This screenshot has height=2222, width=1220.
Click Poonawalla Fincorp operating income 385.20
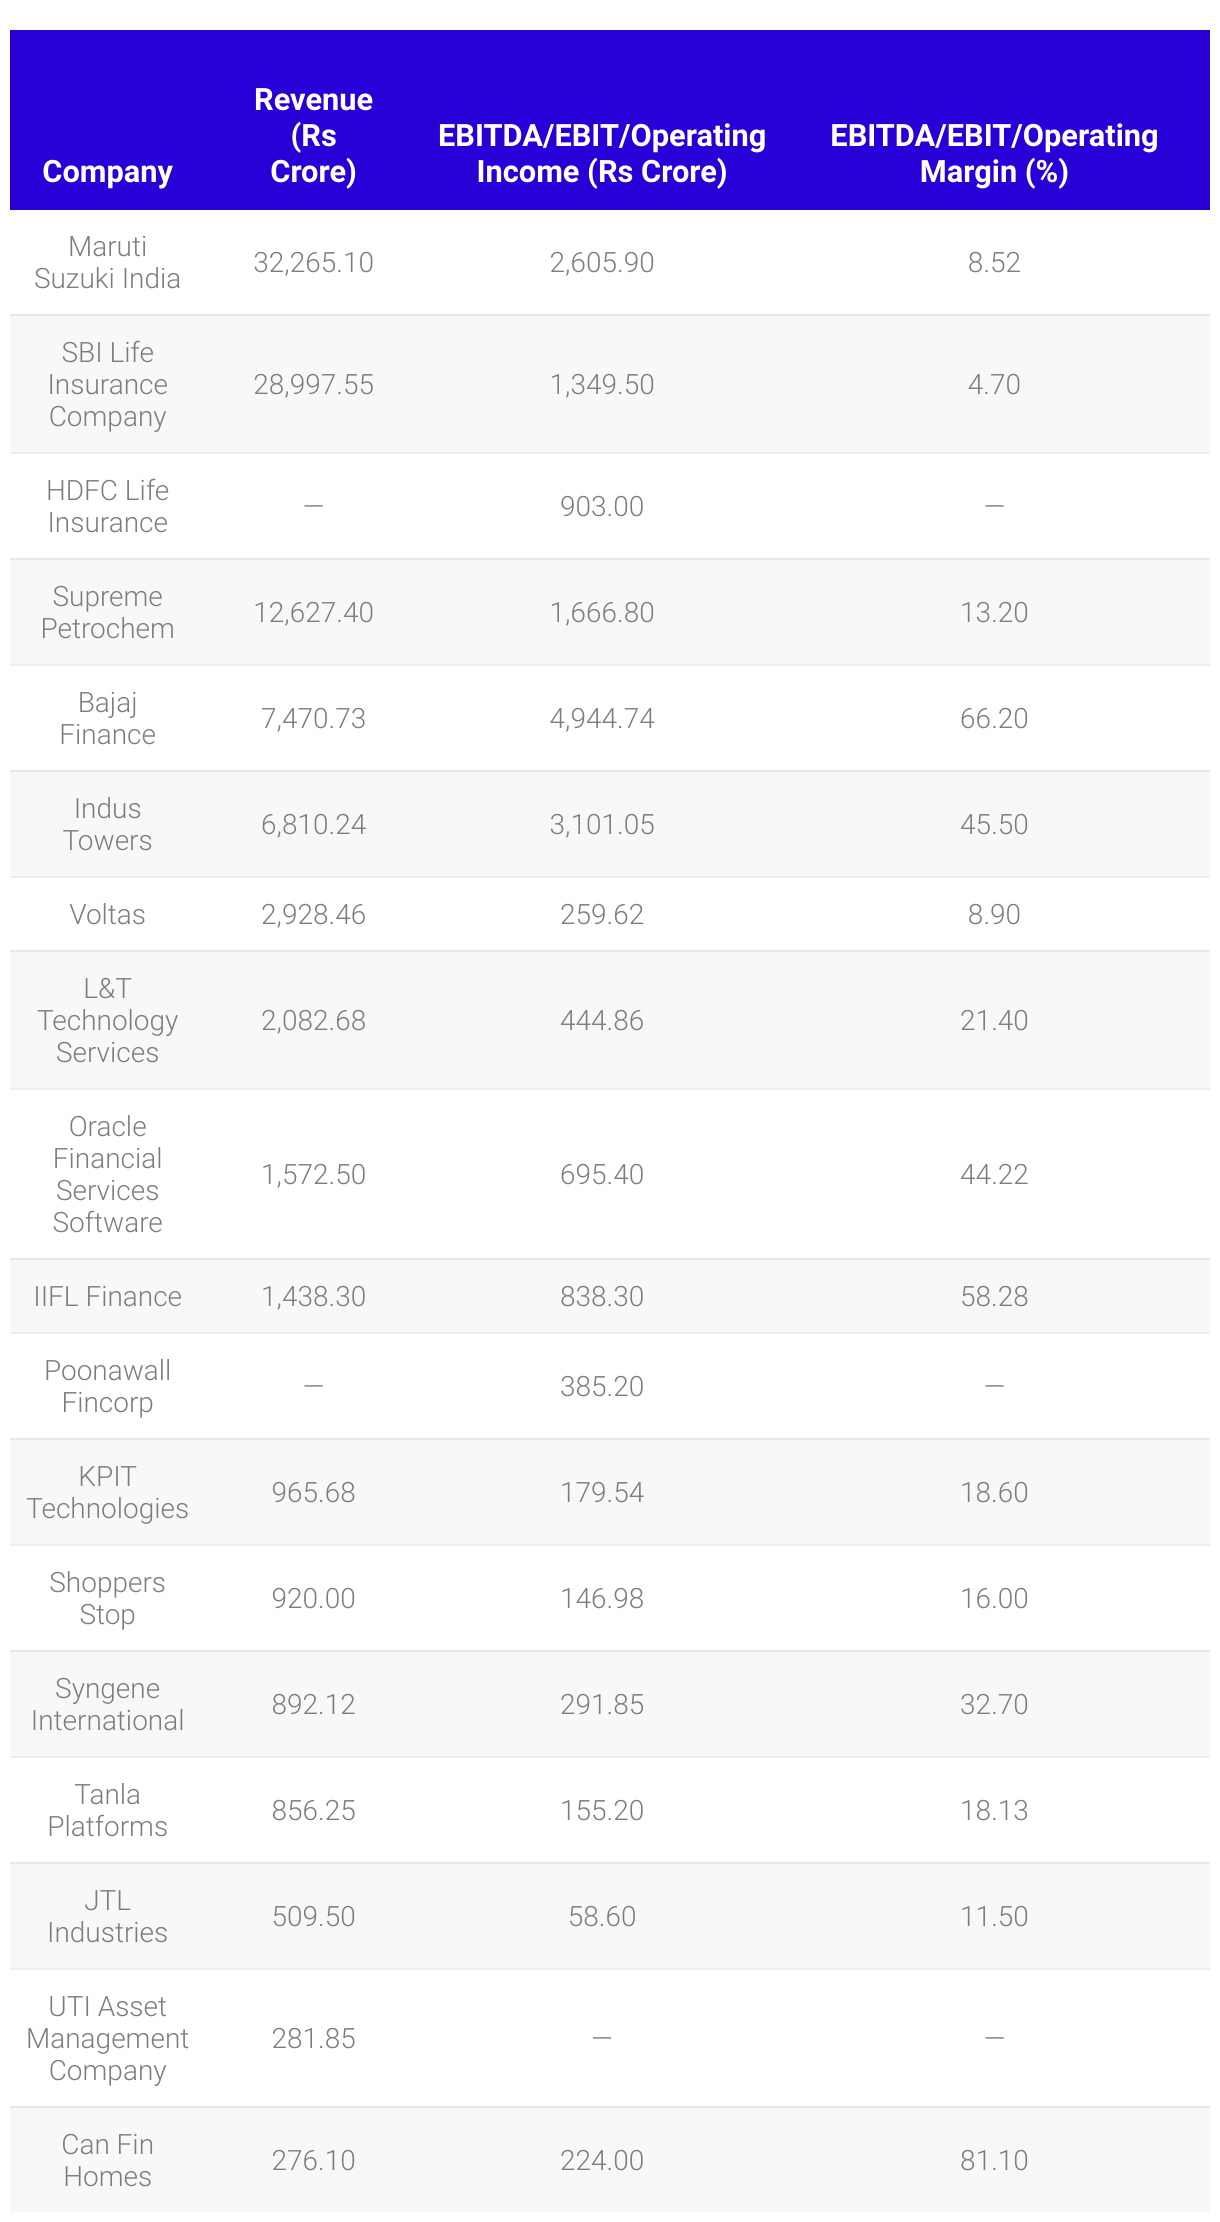pos(601,1386)
